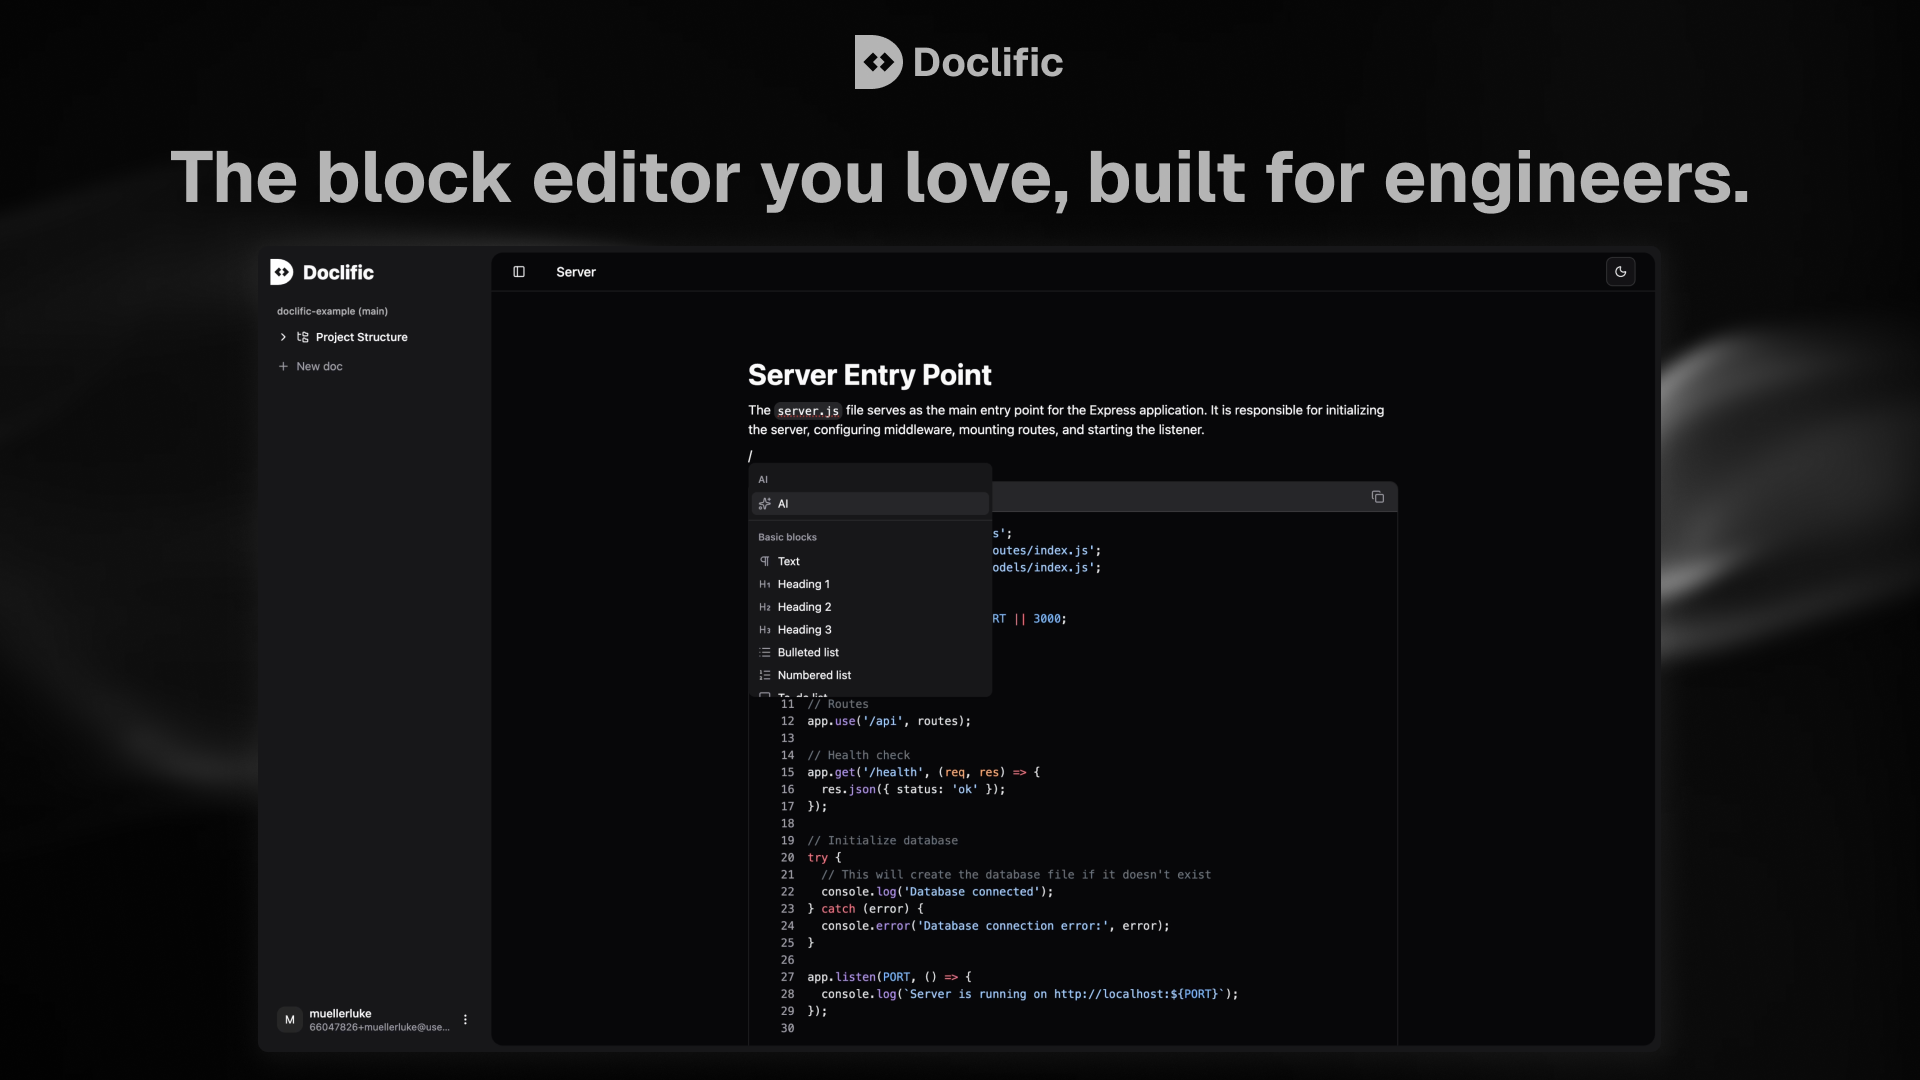Expand the Project Structure chevron
This screenshot has height=1080, width=1920.
coord(283,337)
